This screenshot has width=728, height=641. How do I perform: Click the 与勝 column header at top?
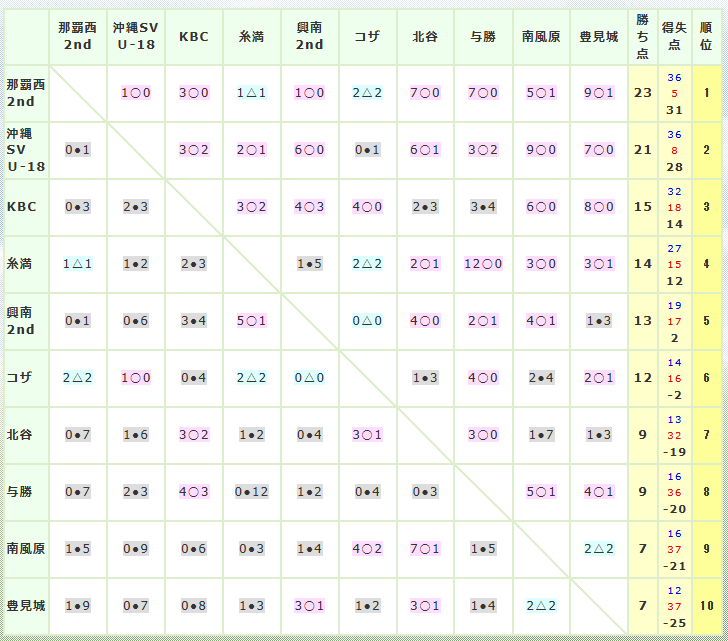[483, 36]
